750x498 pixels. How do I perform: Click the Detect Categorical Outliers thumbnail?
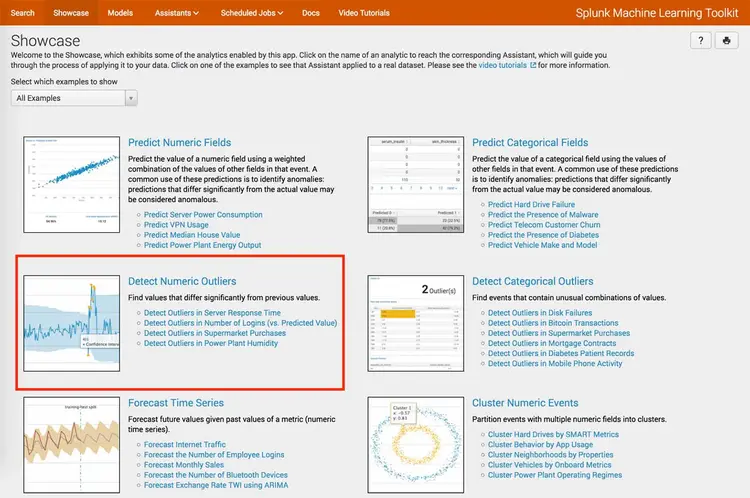[x=416, y=323]
